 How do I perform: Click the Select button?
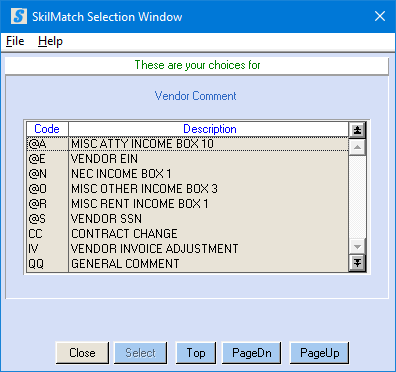coord(140,353)
